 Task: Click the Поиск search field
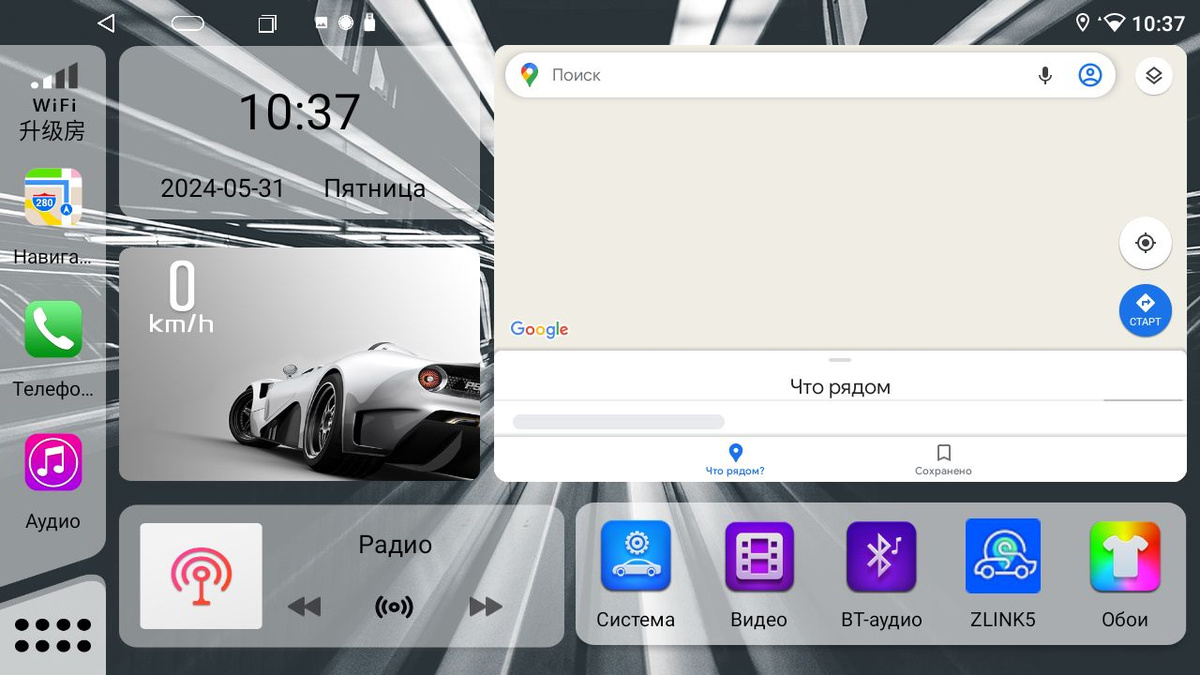(x=780, y=75)
